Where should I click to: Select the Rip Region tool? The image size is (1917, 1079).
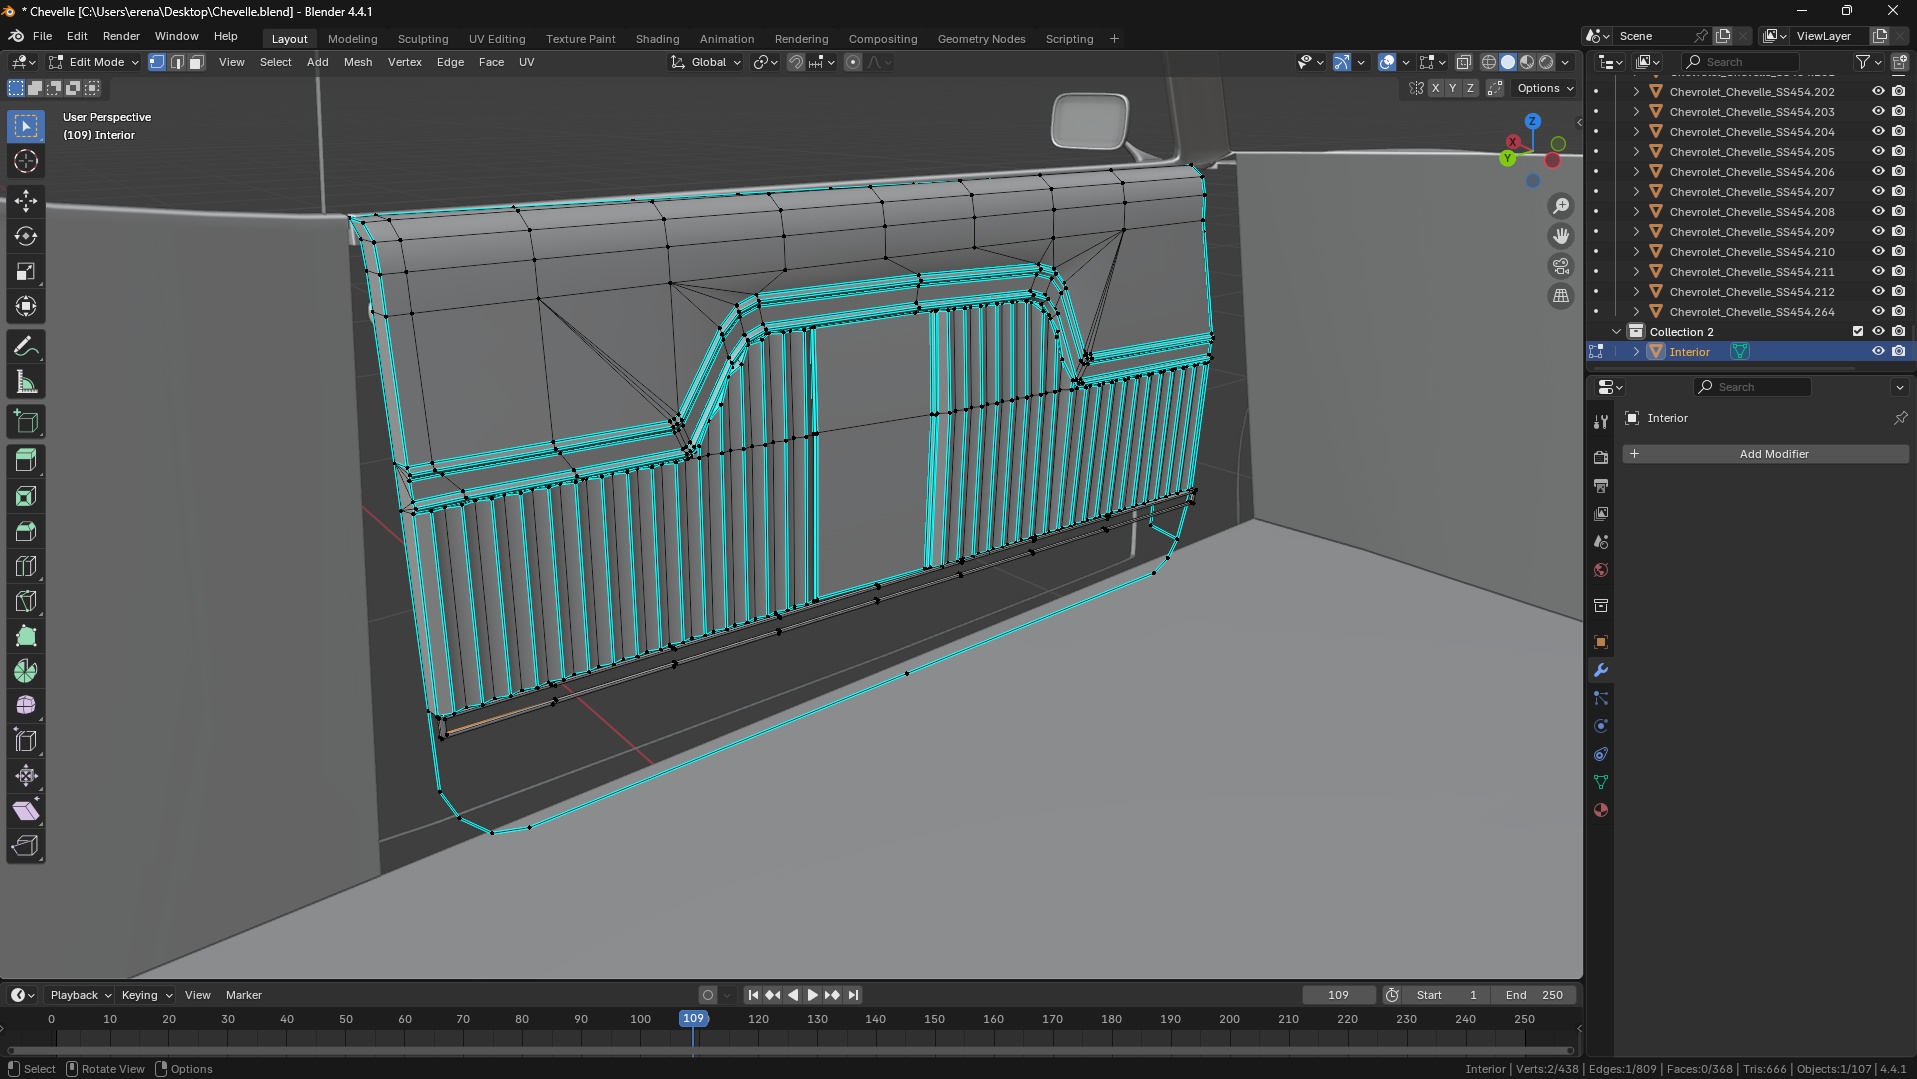(26, 846)
